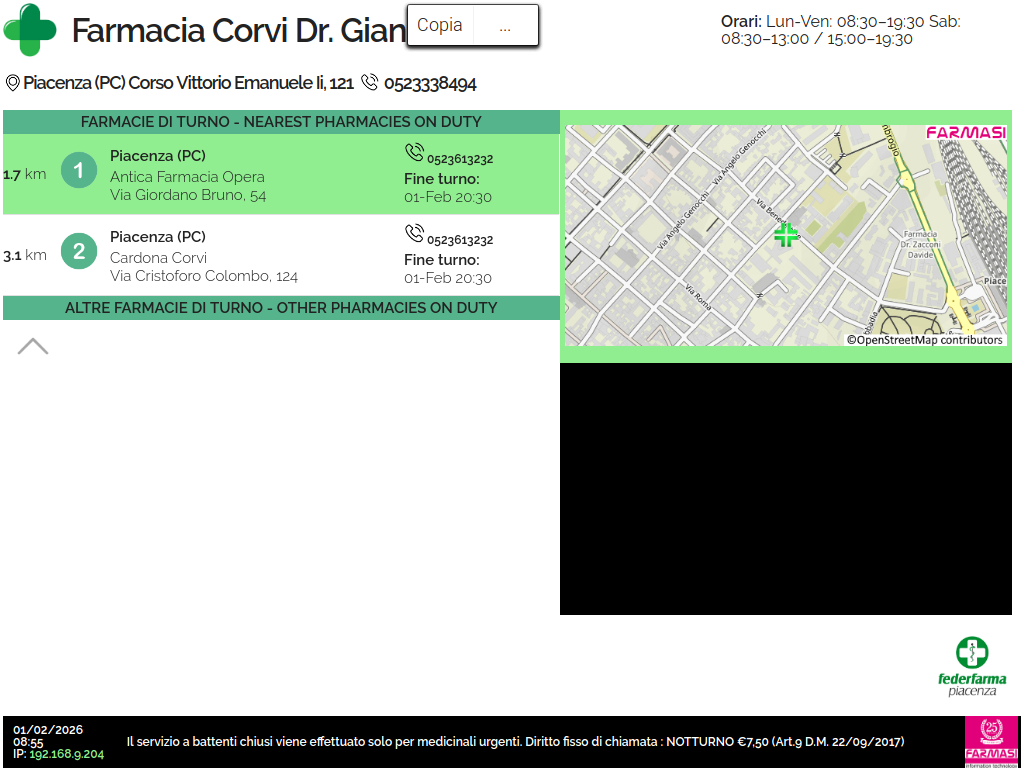Click the location pin icon beside Piacenza address
This screenshot has height=768, width=1024.
pos(12,83)
